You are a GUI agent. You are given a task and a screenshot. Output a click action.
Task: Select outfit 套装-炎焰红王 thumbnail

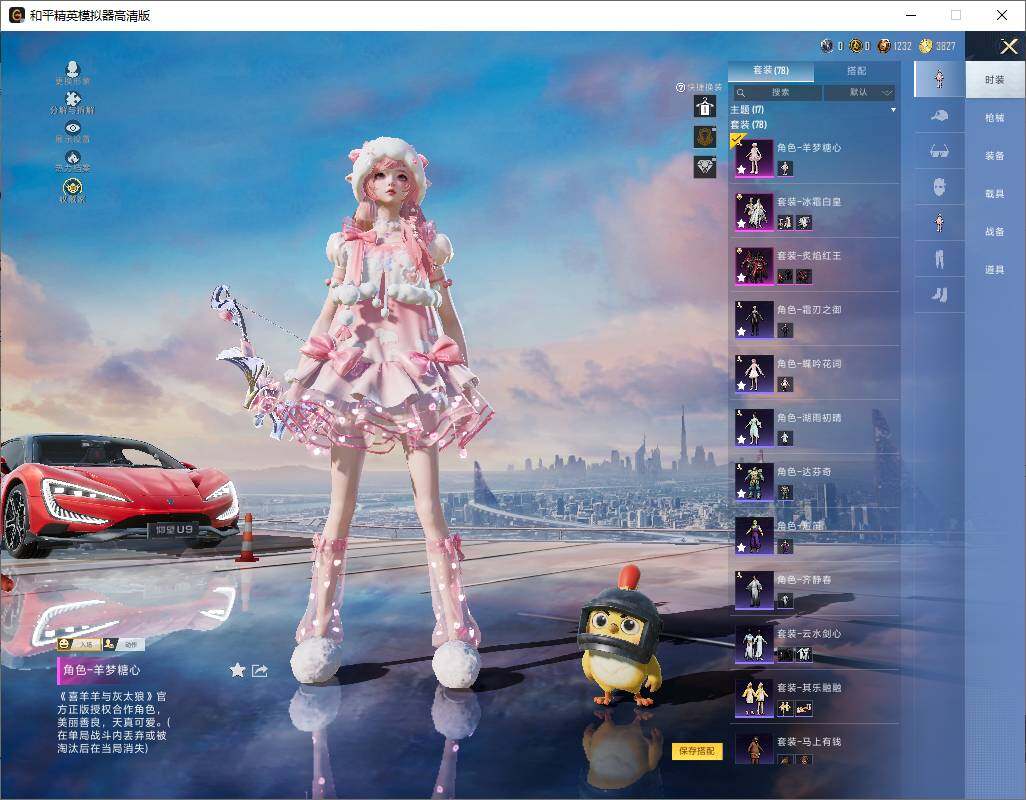click(x=754, y=266)
